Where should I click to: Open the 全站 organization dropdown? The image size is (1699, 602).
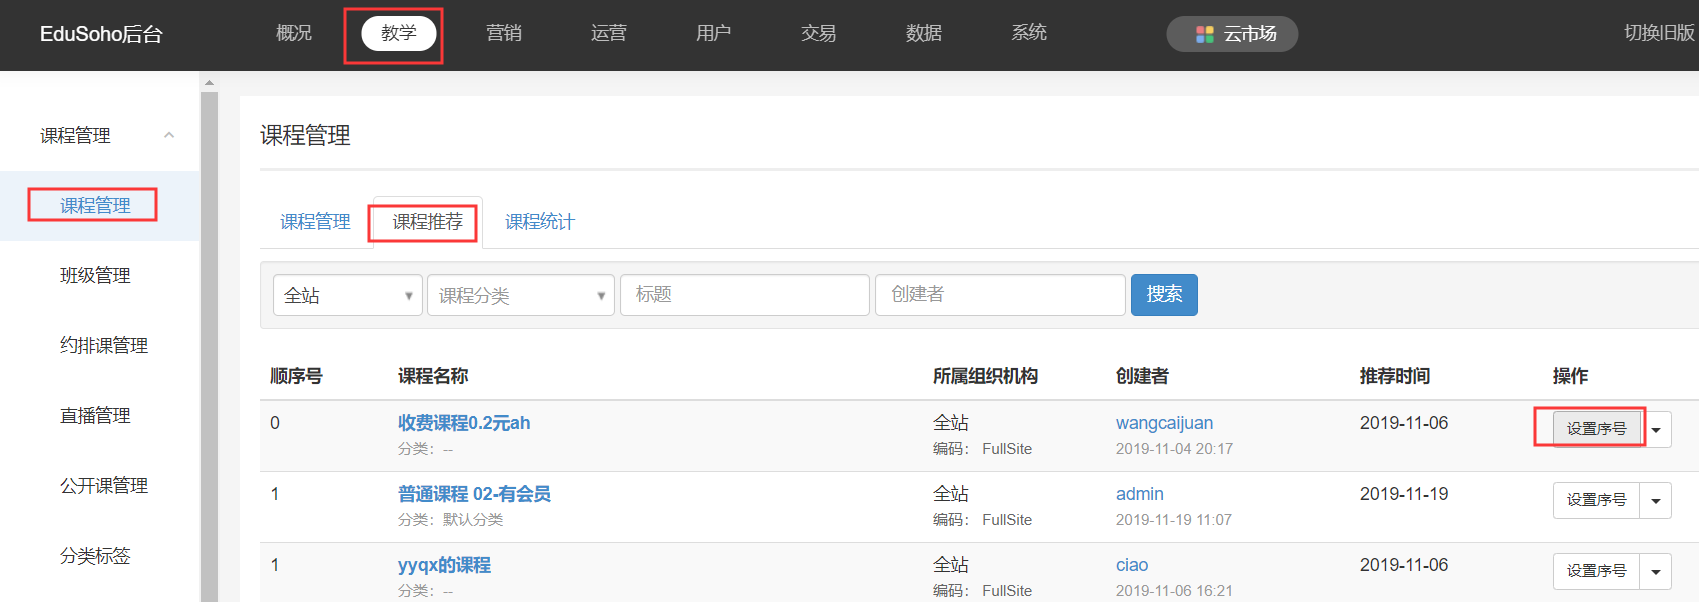[347, 295]
